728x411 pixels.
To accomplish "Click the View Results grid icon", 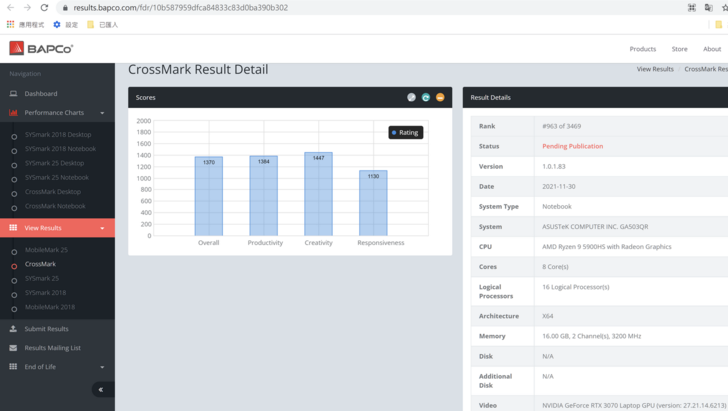I will (13, 228).
